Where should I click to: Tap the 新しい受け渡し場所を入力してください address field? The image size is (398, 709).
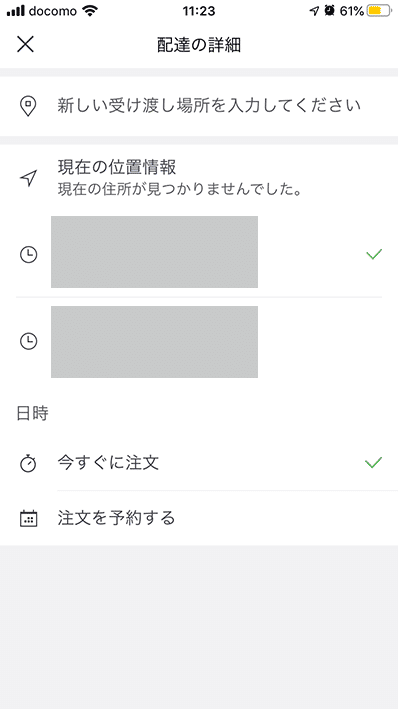[199, 106]
